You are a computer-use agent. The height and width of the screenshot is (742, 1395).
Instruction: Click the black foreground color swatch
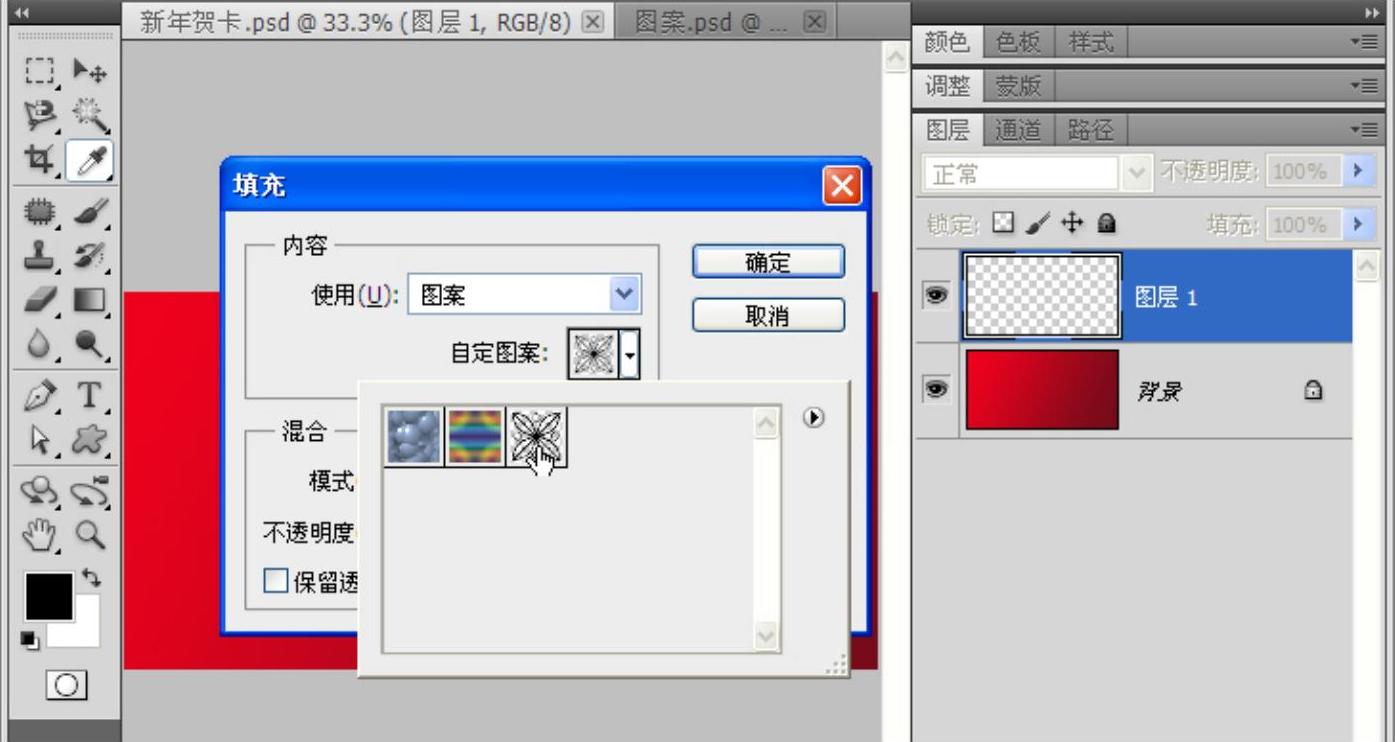tap(48, 596)
